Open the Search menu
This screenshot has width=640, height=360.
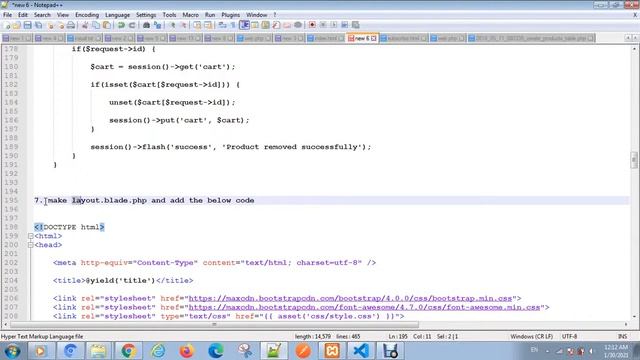click(x=42, y=15)
